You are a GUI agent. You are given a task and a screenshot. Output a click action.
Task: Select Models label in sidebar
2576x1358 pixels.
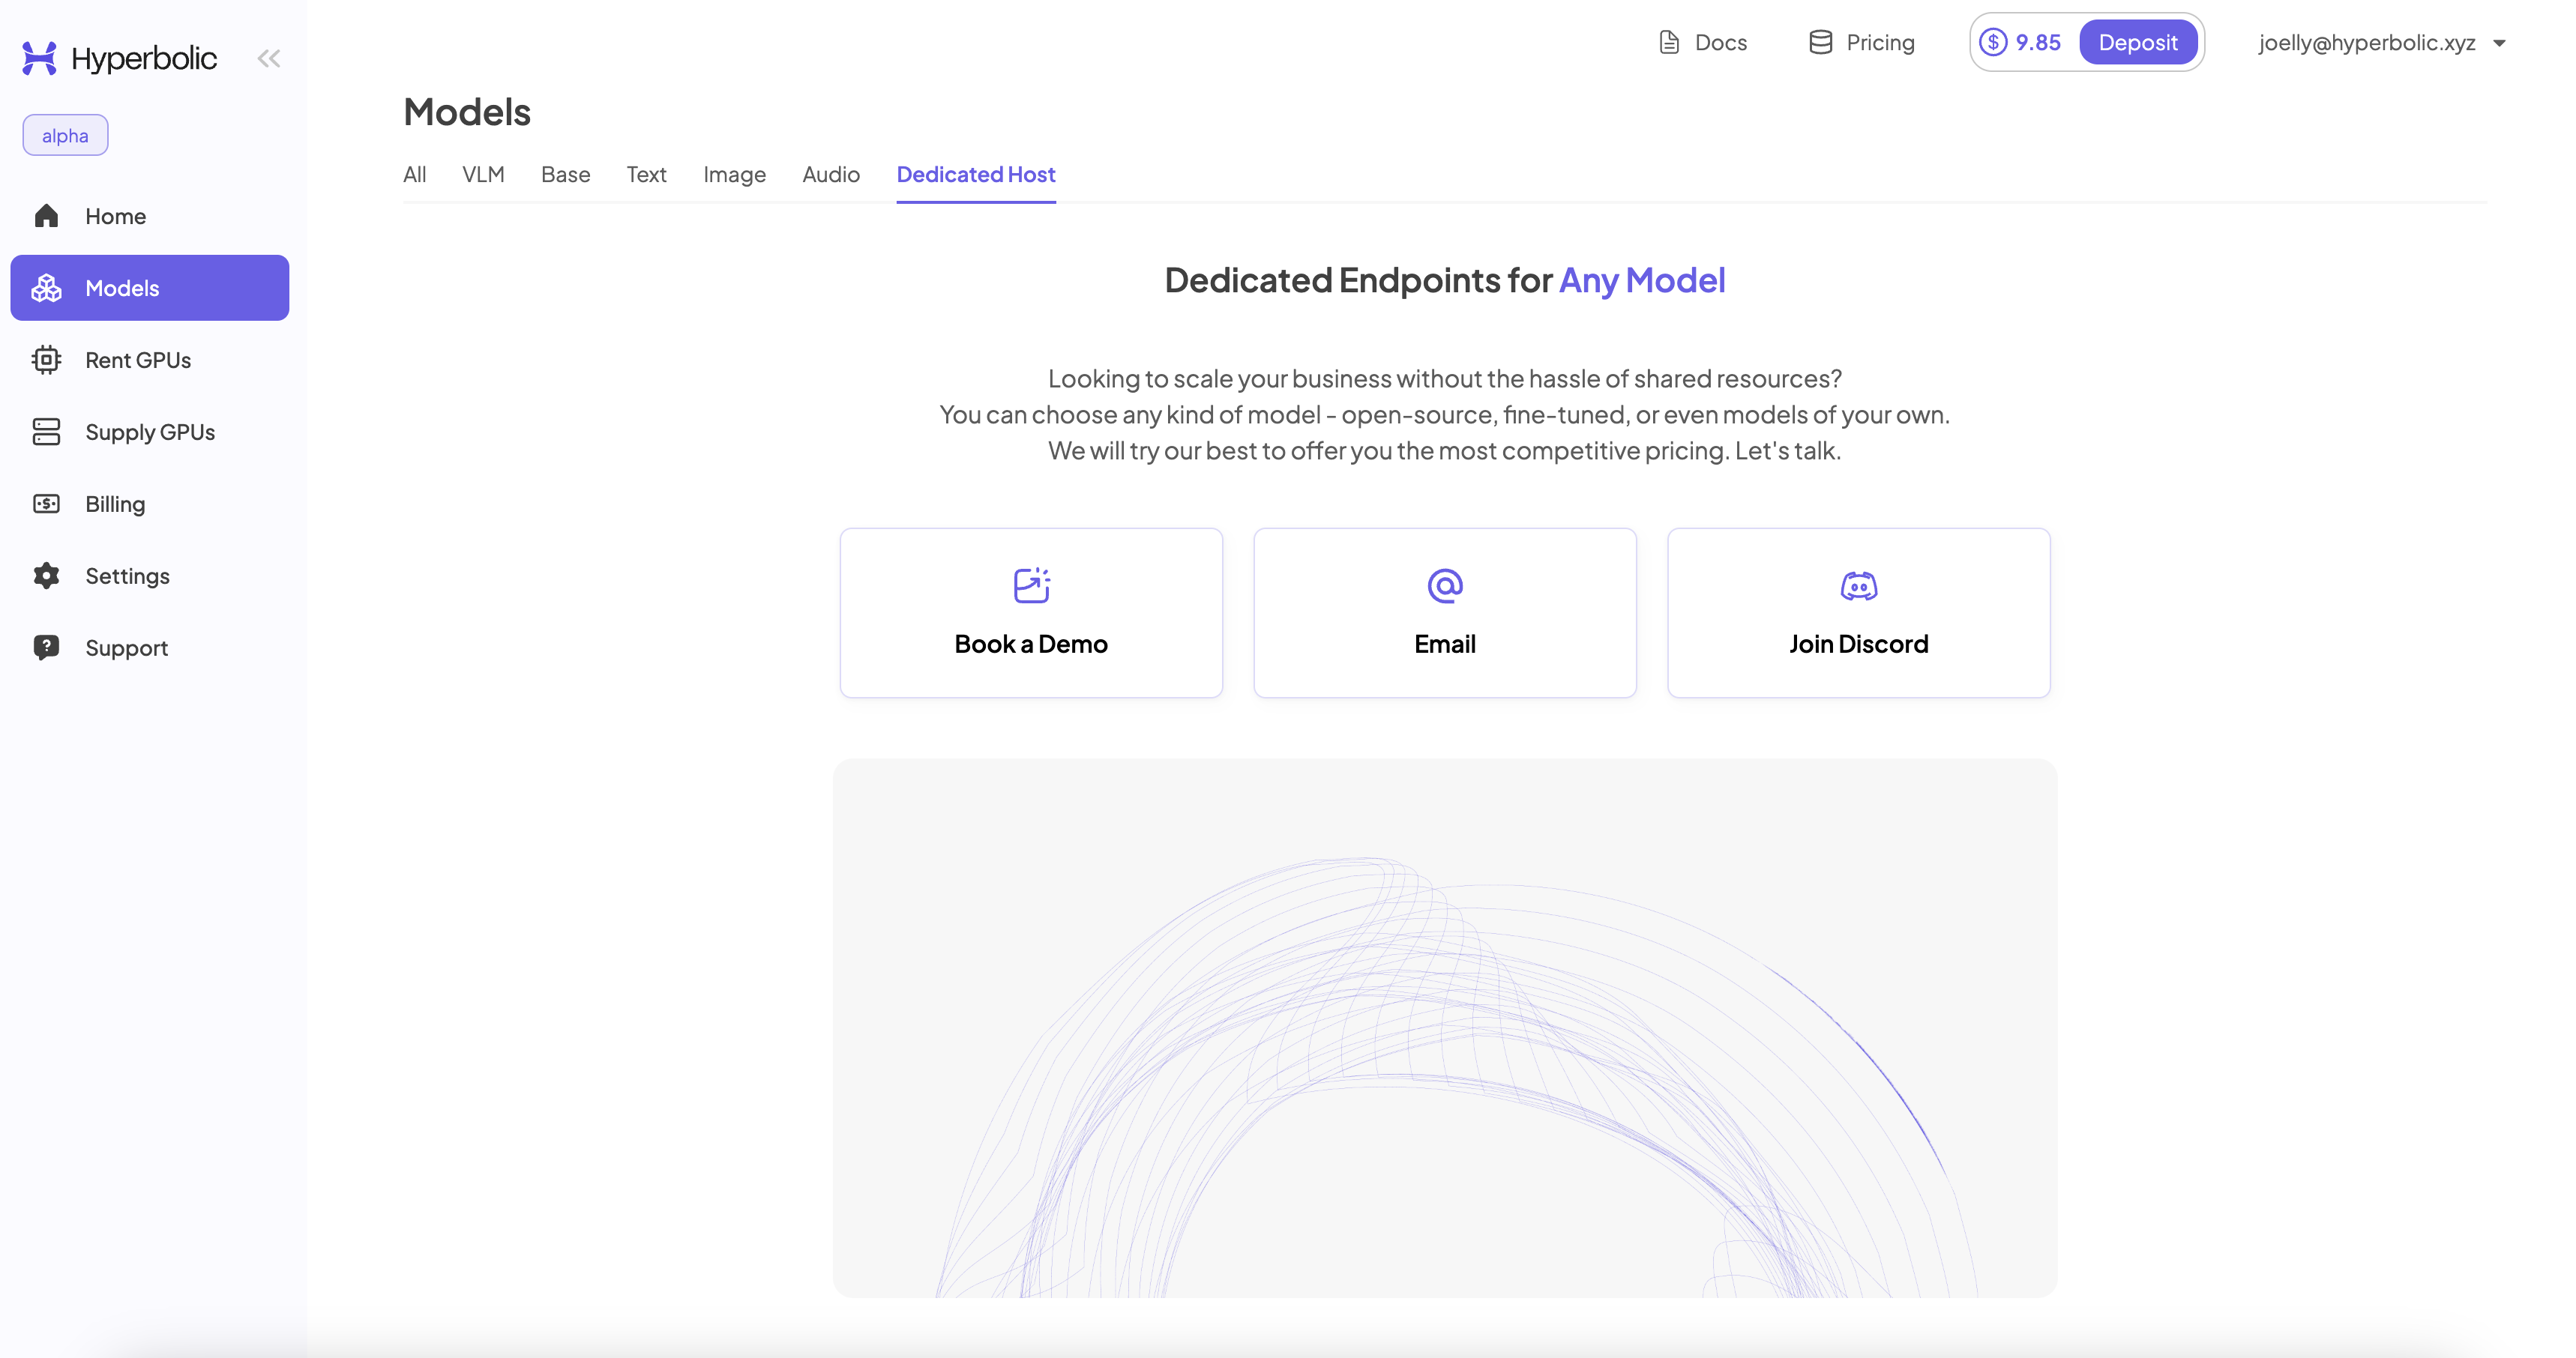click(x=122, y=288)
